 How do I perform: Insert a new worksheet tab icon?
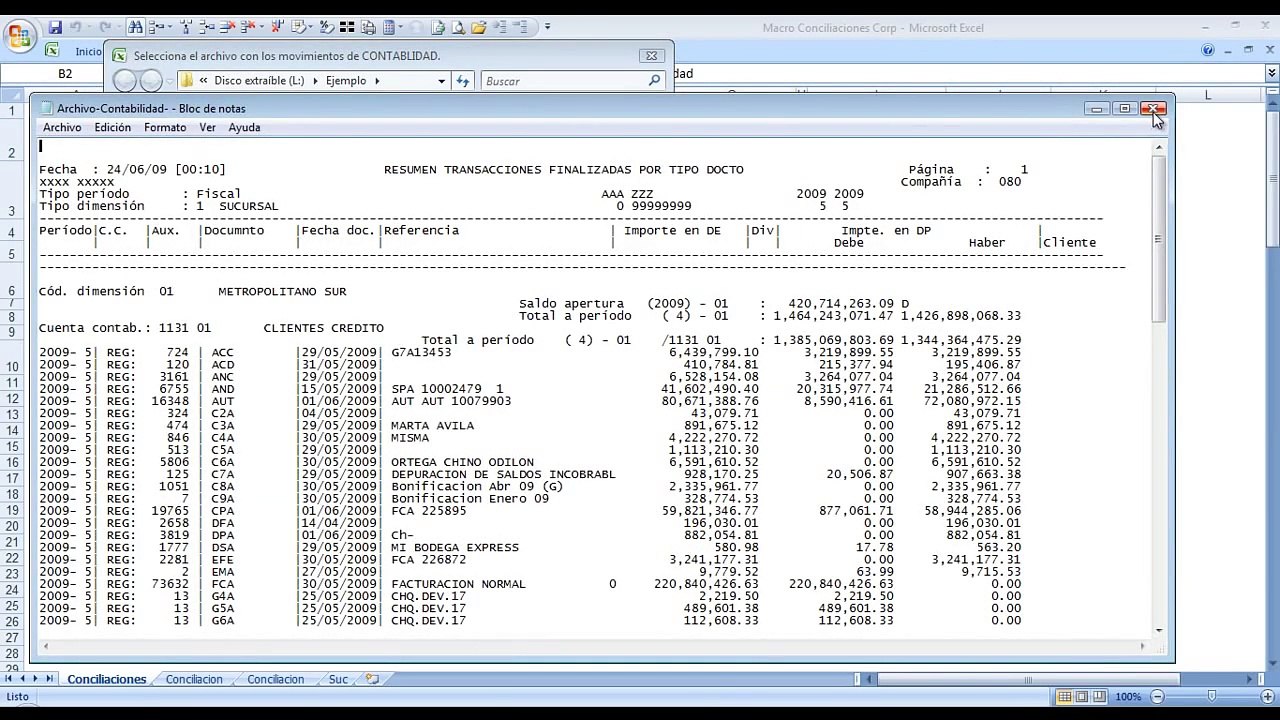click(372, 679)
